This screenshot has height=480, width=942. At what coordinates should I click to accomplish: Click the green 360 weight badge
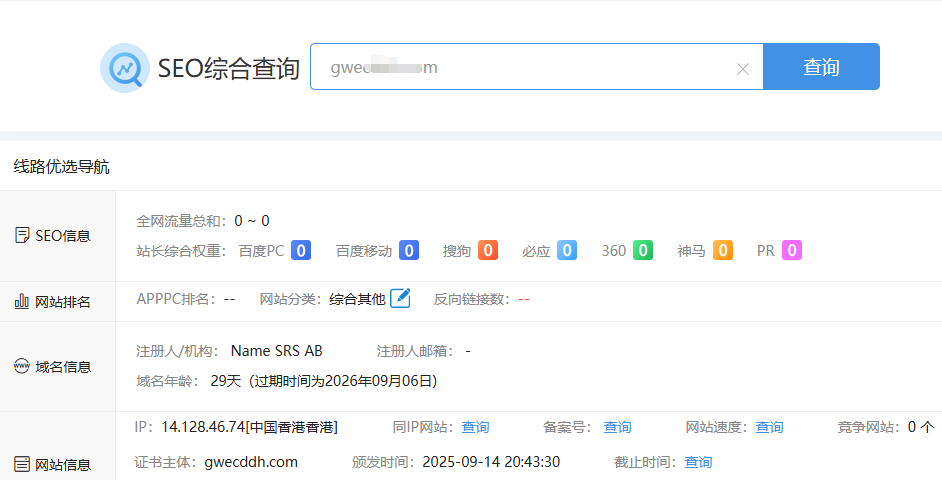coord(643,250)
